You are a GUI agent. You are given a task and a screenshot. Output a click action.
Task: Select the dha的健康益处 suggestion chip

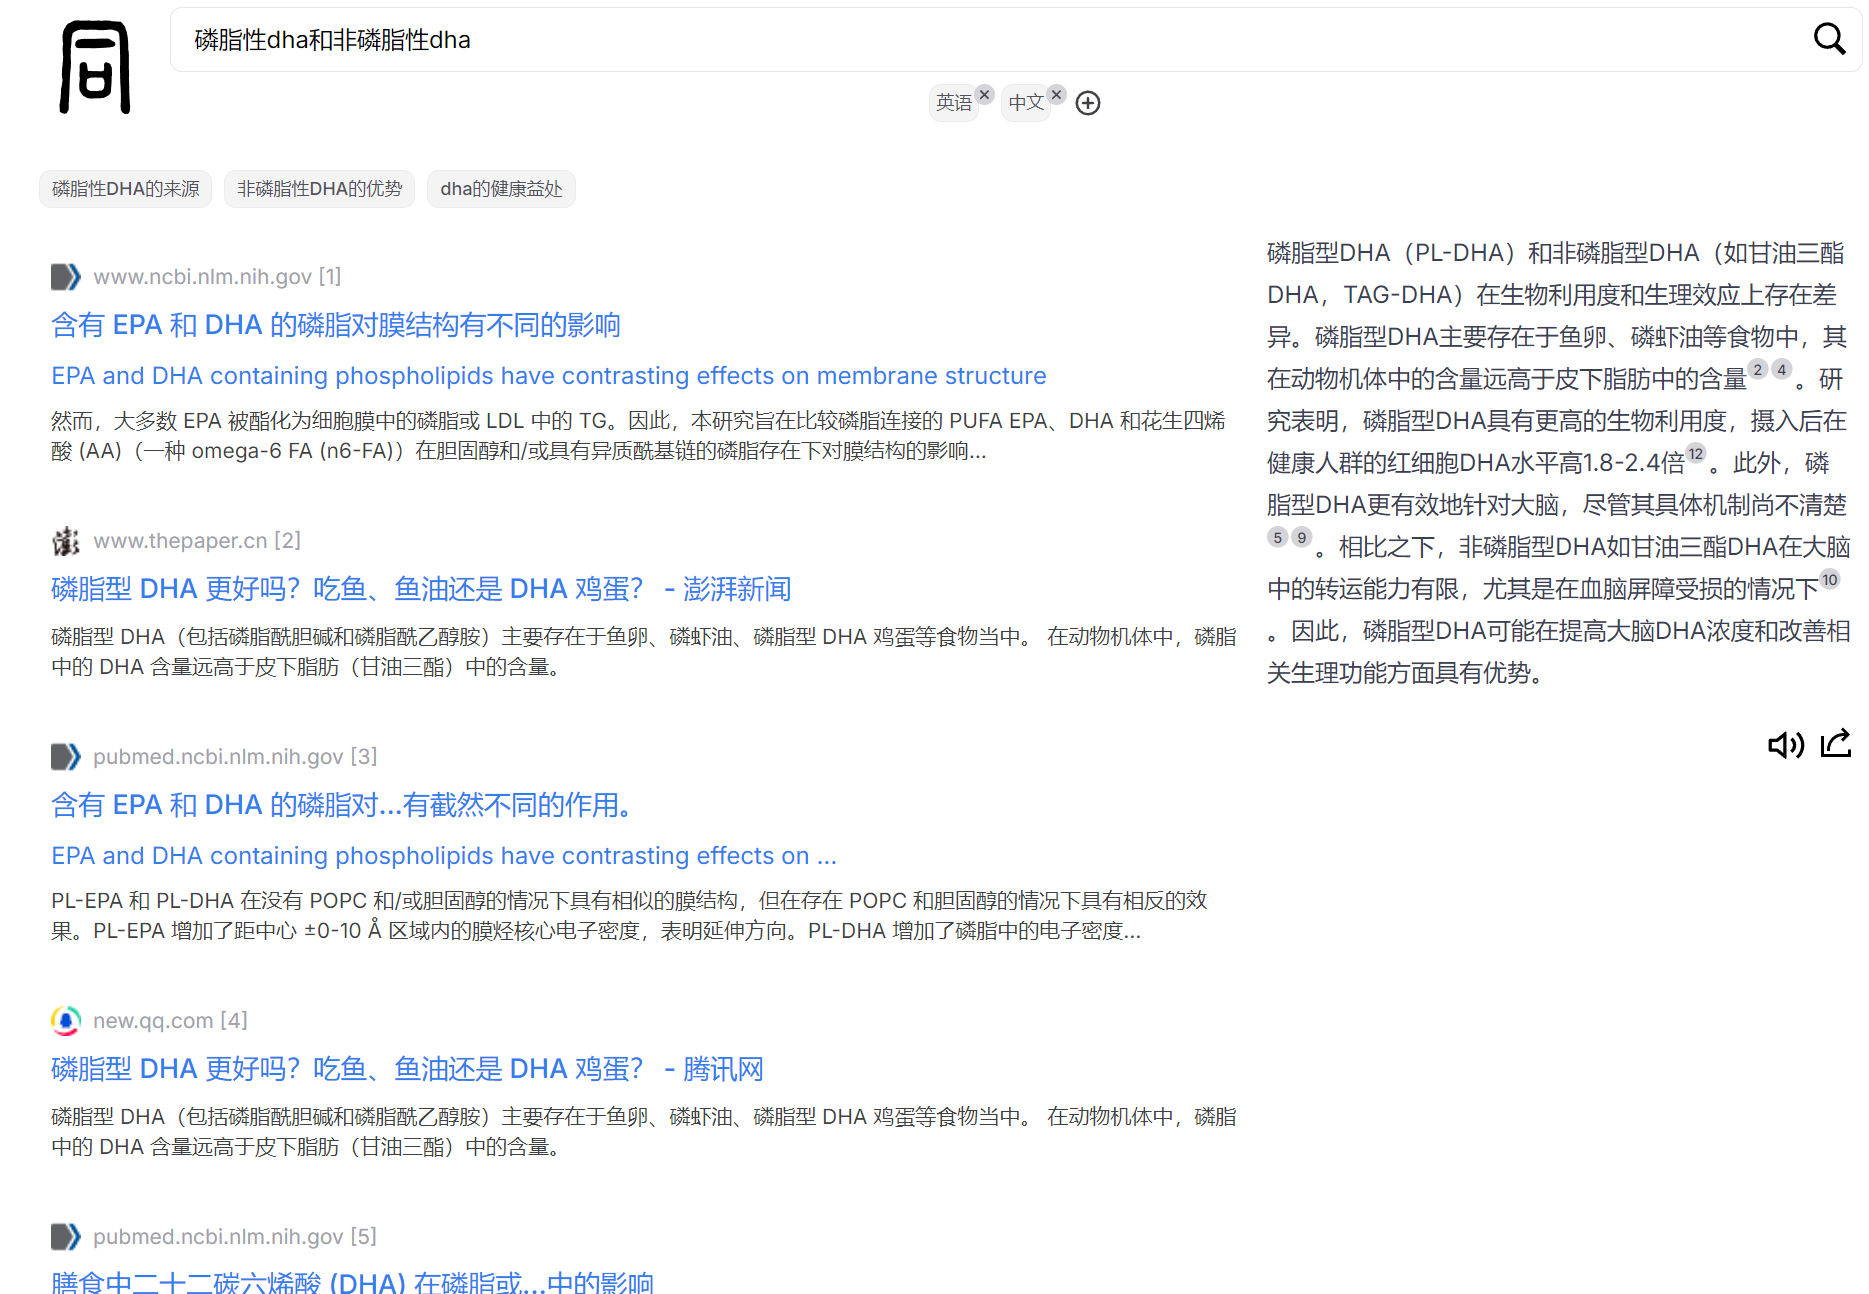(x=501, y=189)
